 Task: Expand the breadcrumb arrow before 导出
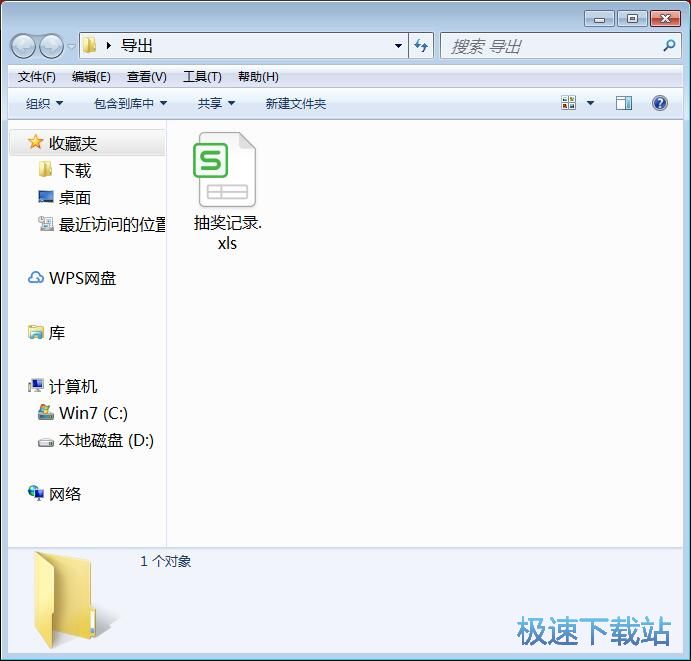pos(108,45)
